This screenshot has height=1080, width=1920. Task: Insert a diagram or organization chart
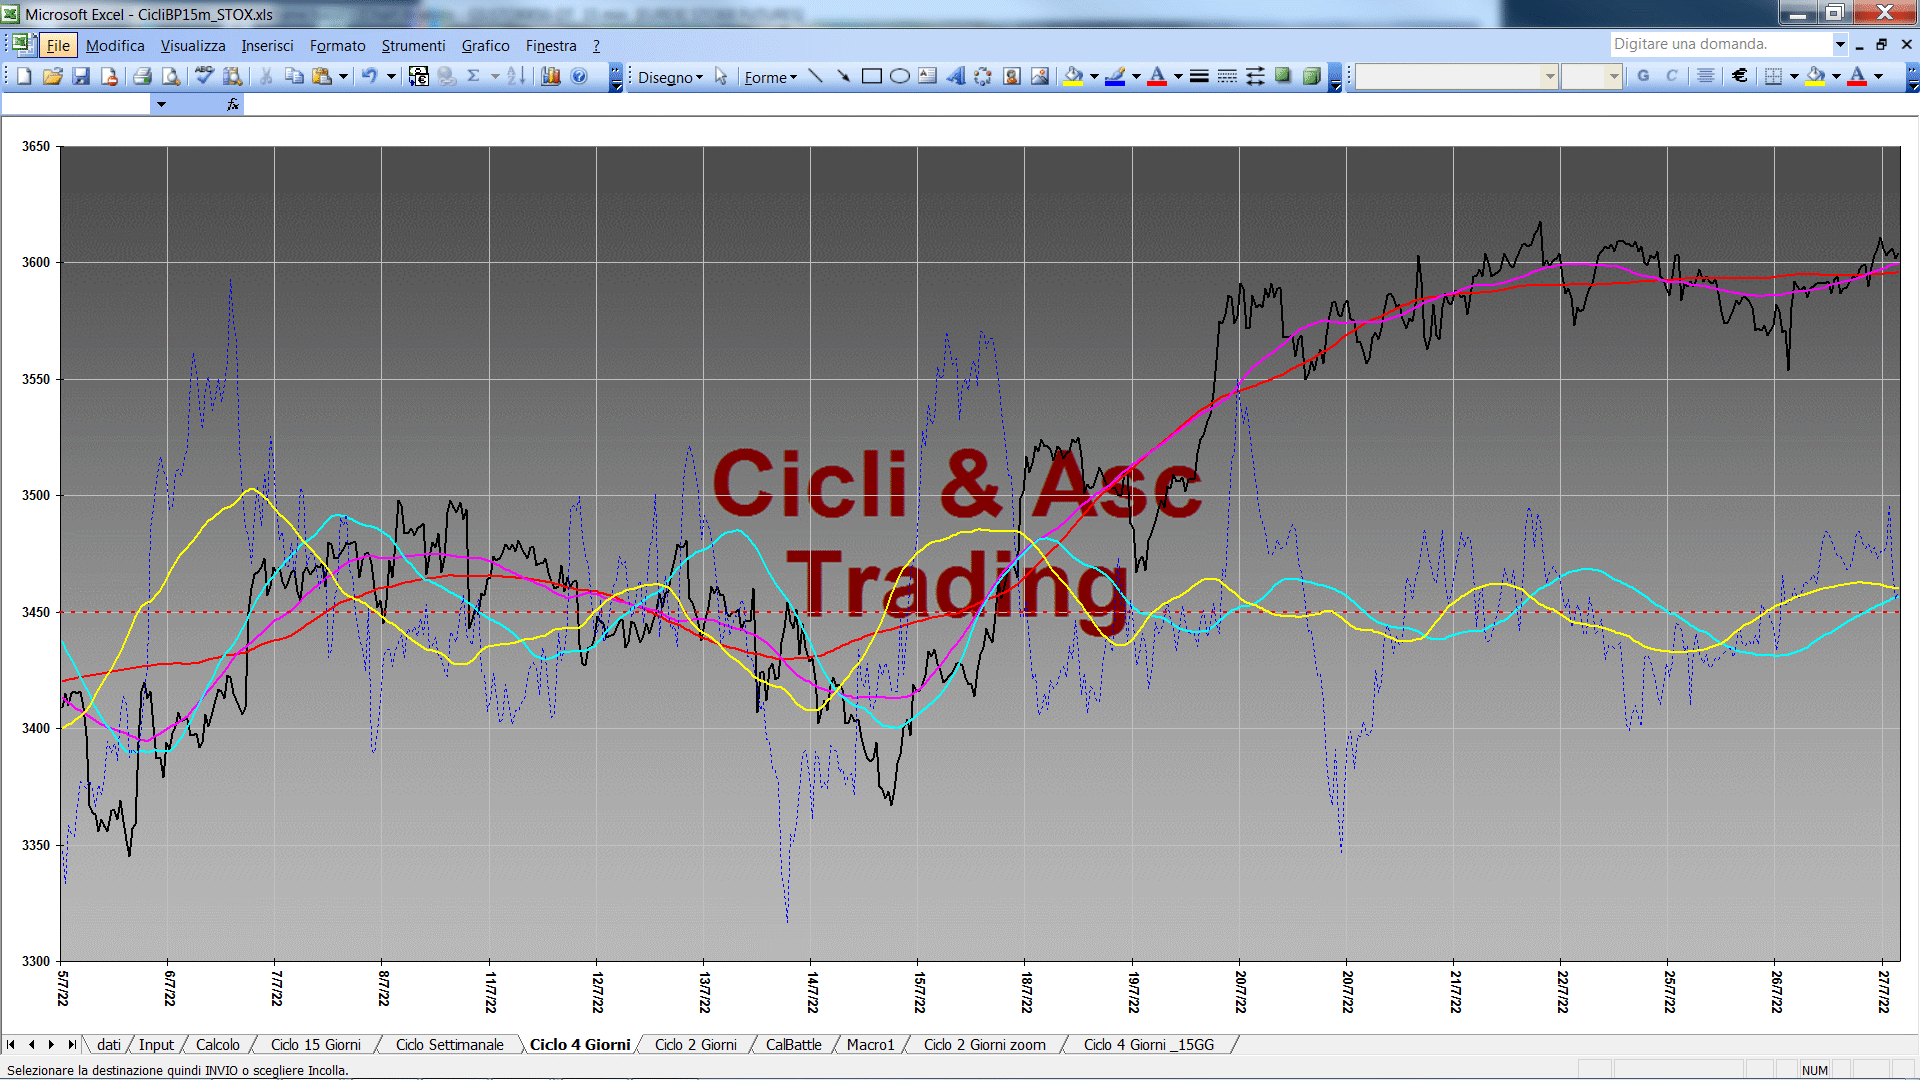click(983, 76)
